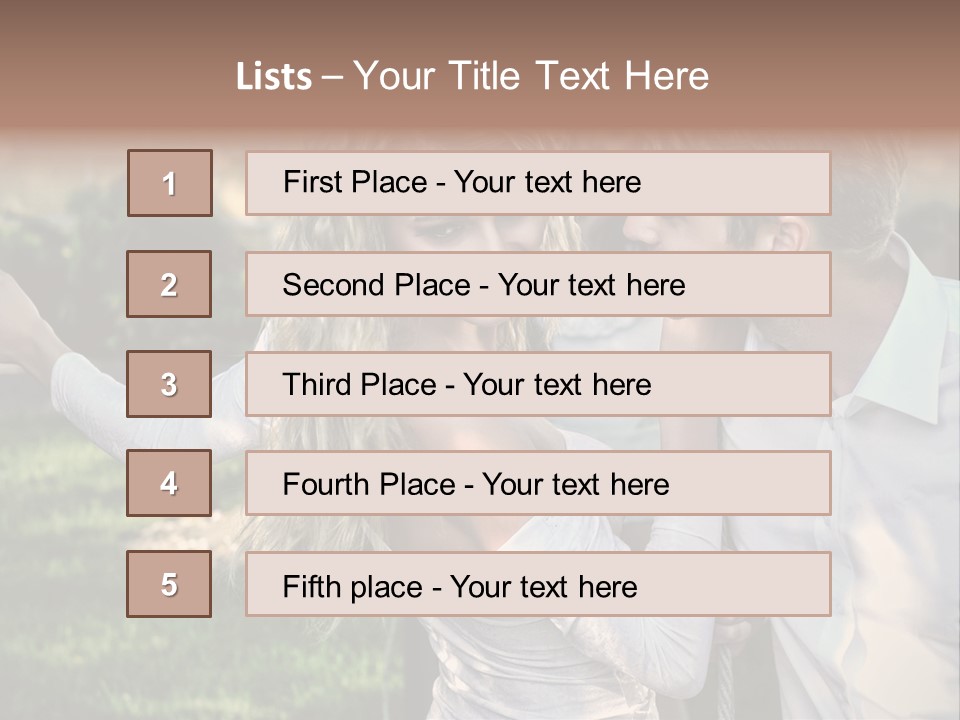The image size is (960, 720).
Task: Click the bold word Lists in title
Action: pyautogui.click(x=274, y=77)
